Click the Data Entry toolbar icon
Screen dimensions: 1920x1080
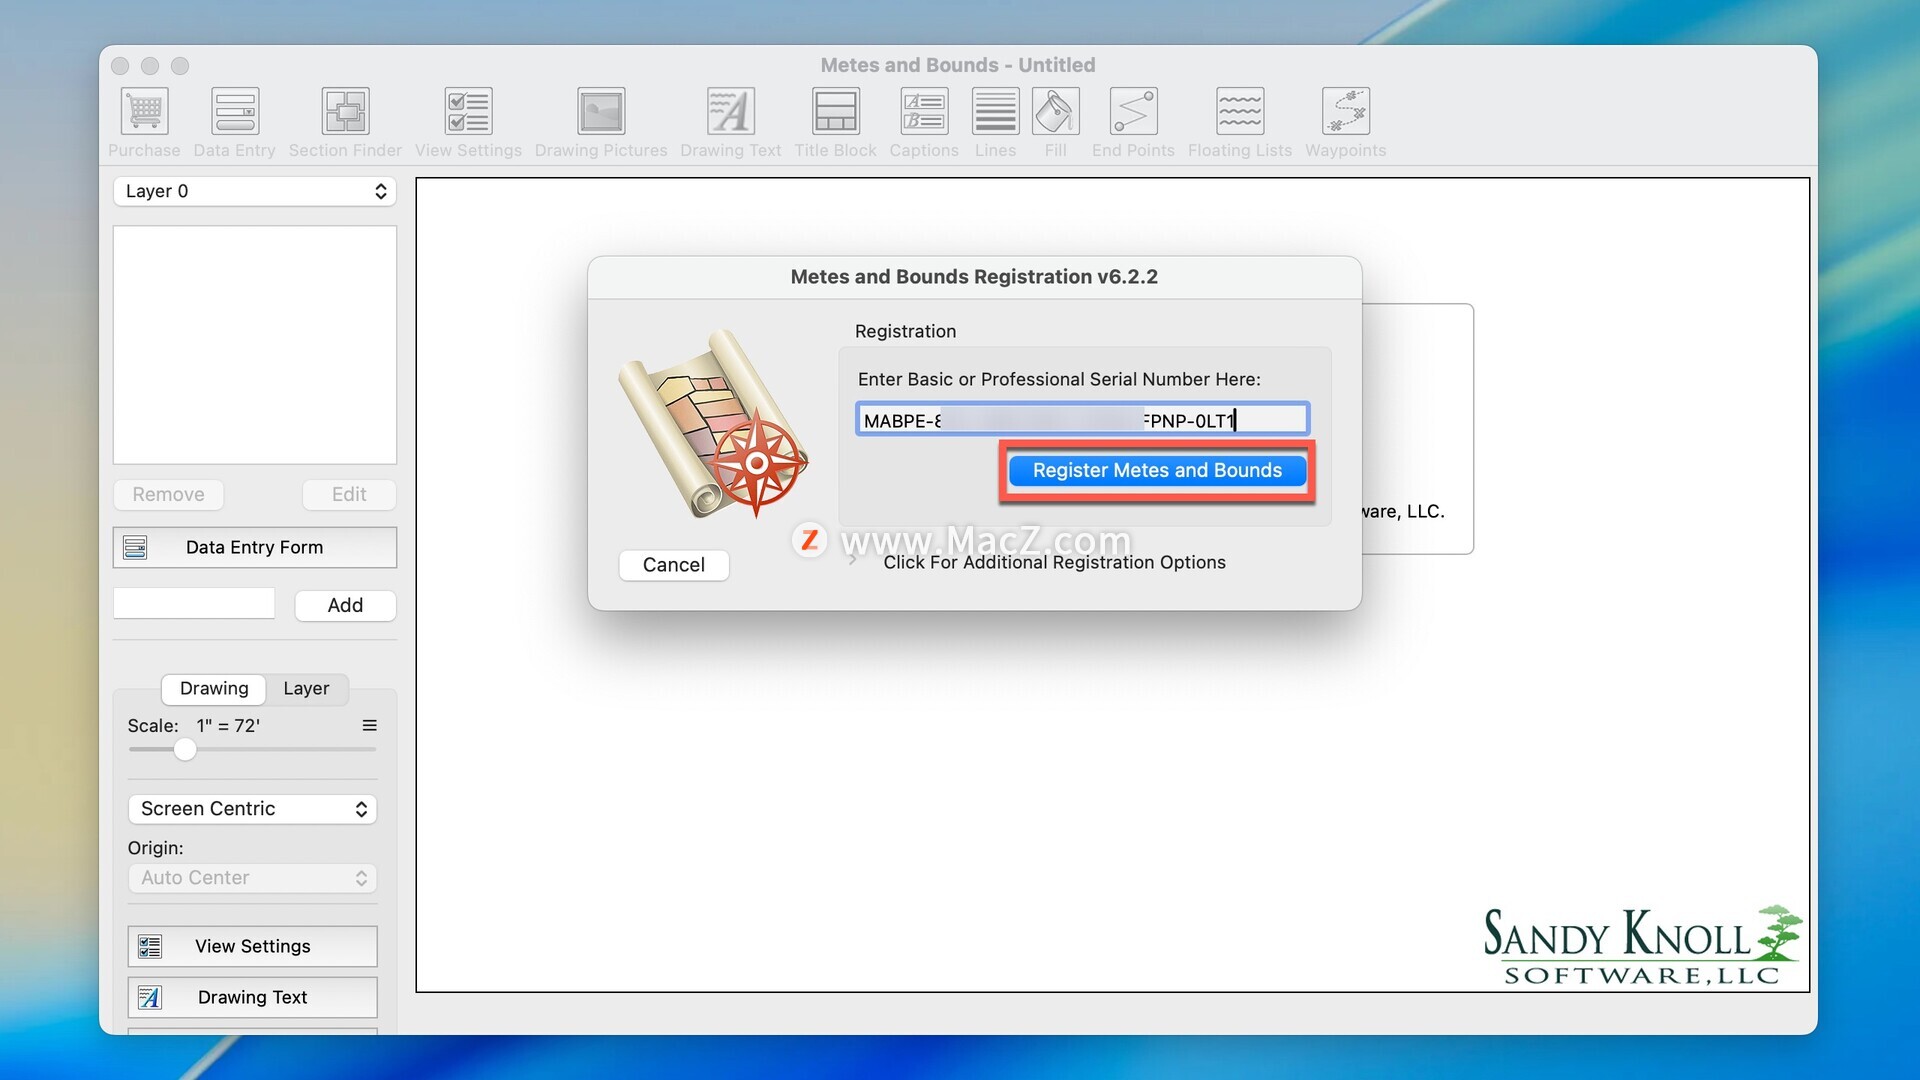pyautogui.click(x=235, y=111)
